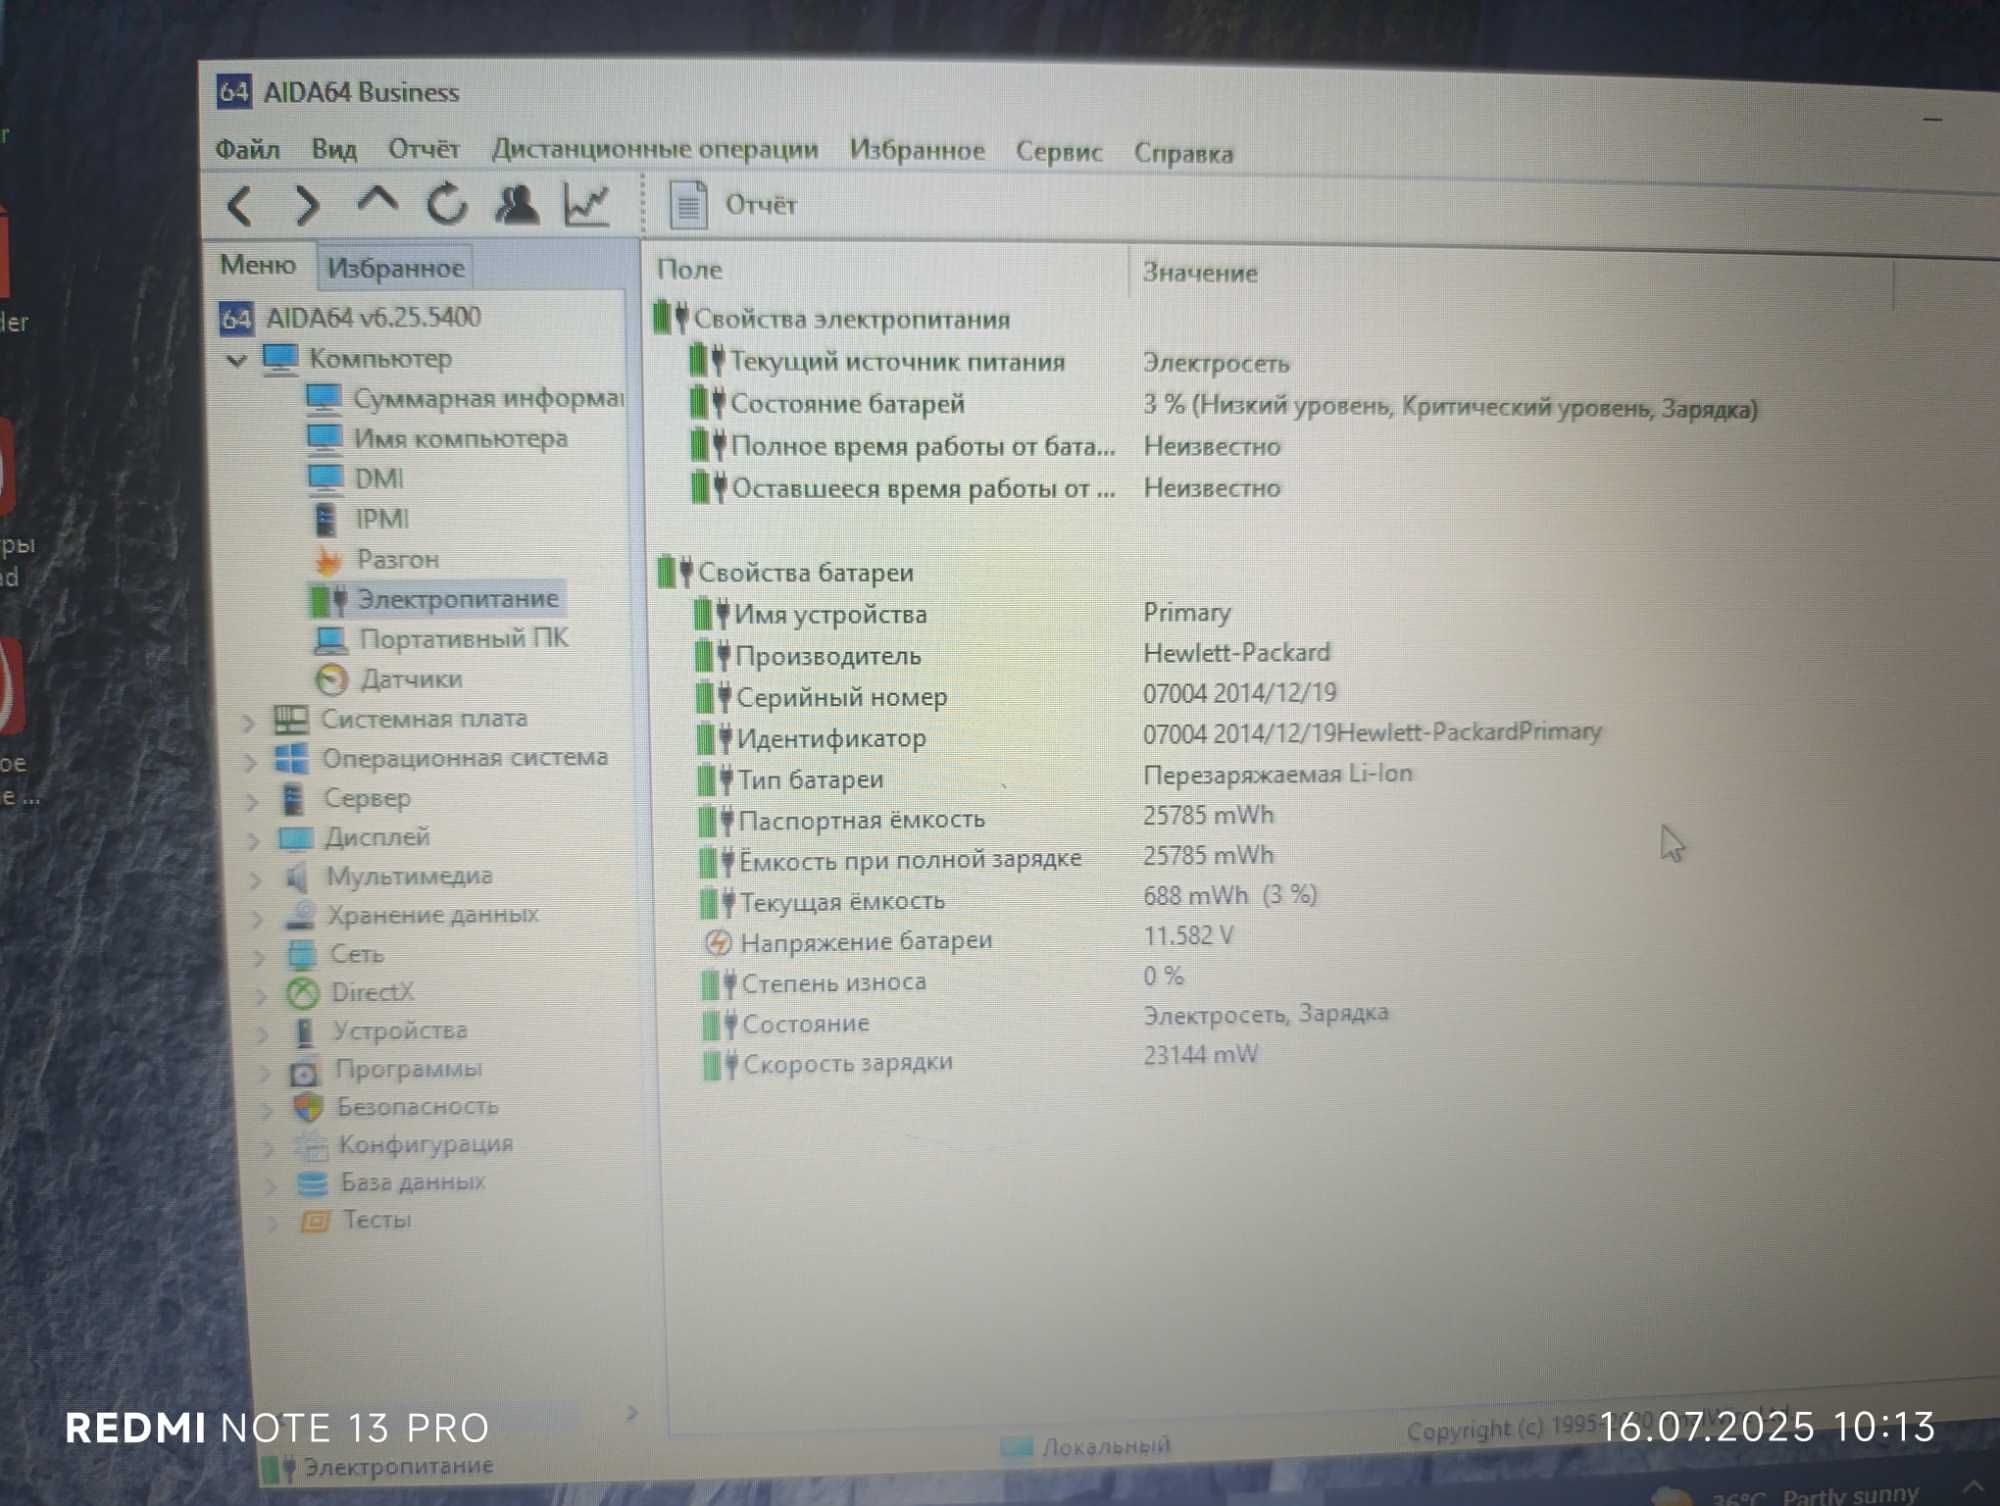
Task: Click the Сервер tower icon
Action: click(x=292, y=799)
